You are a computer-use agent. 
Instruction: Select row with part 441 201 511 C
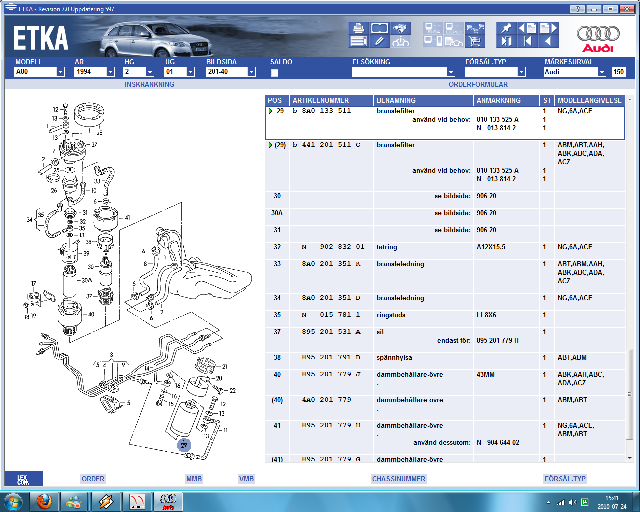point(445,166)
